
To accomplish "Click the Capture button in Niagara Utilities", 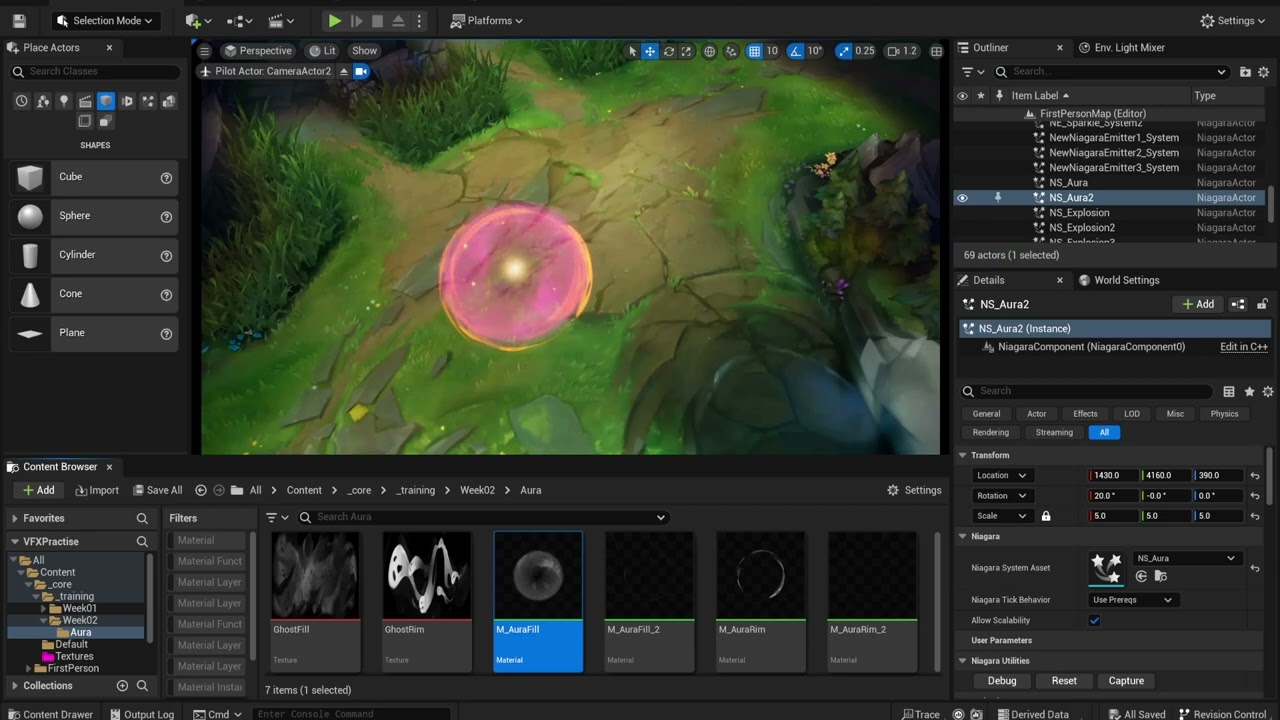I will coord(1125,681).
